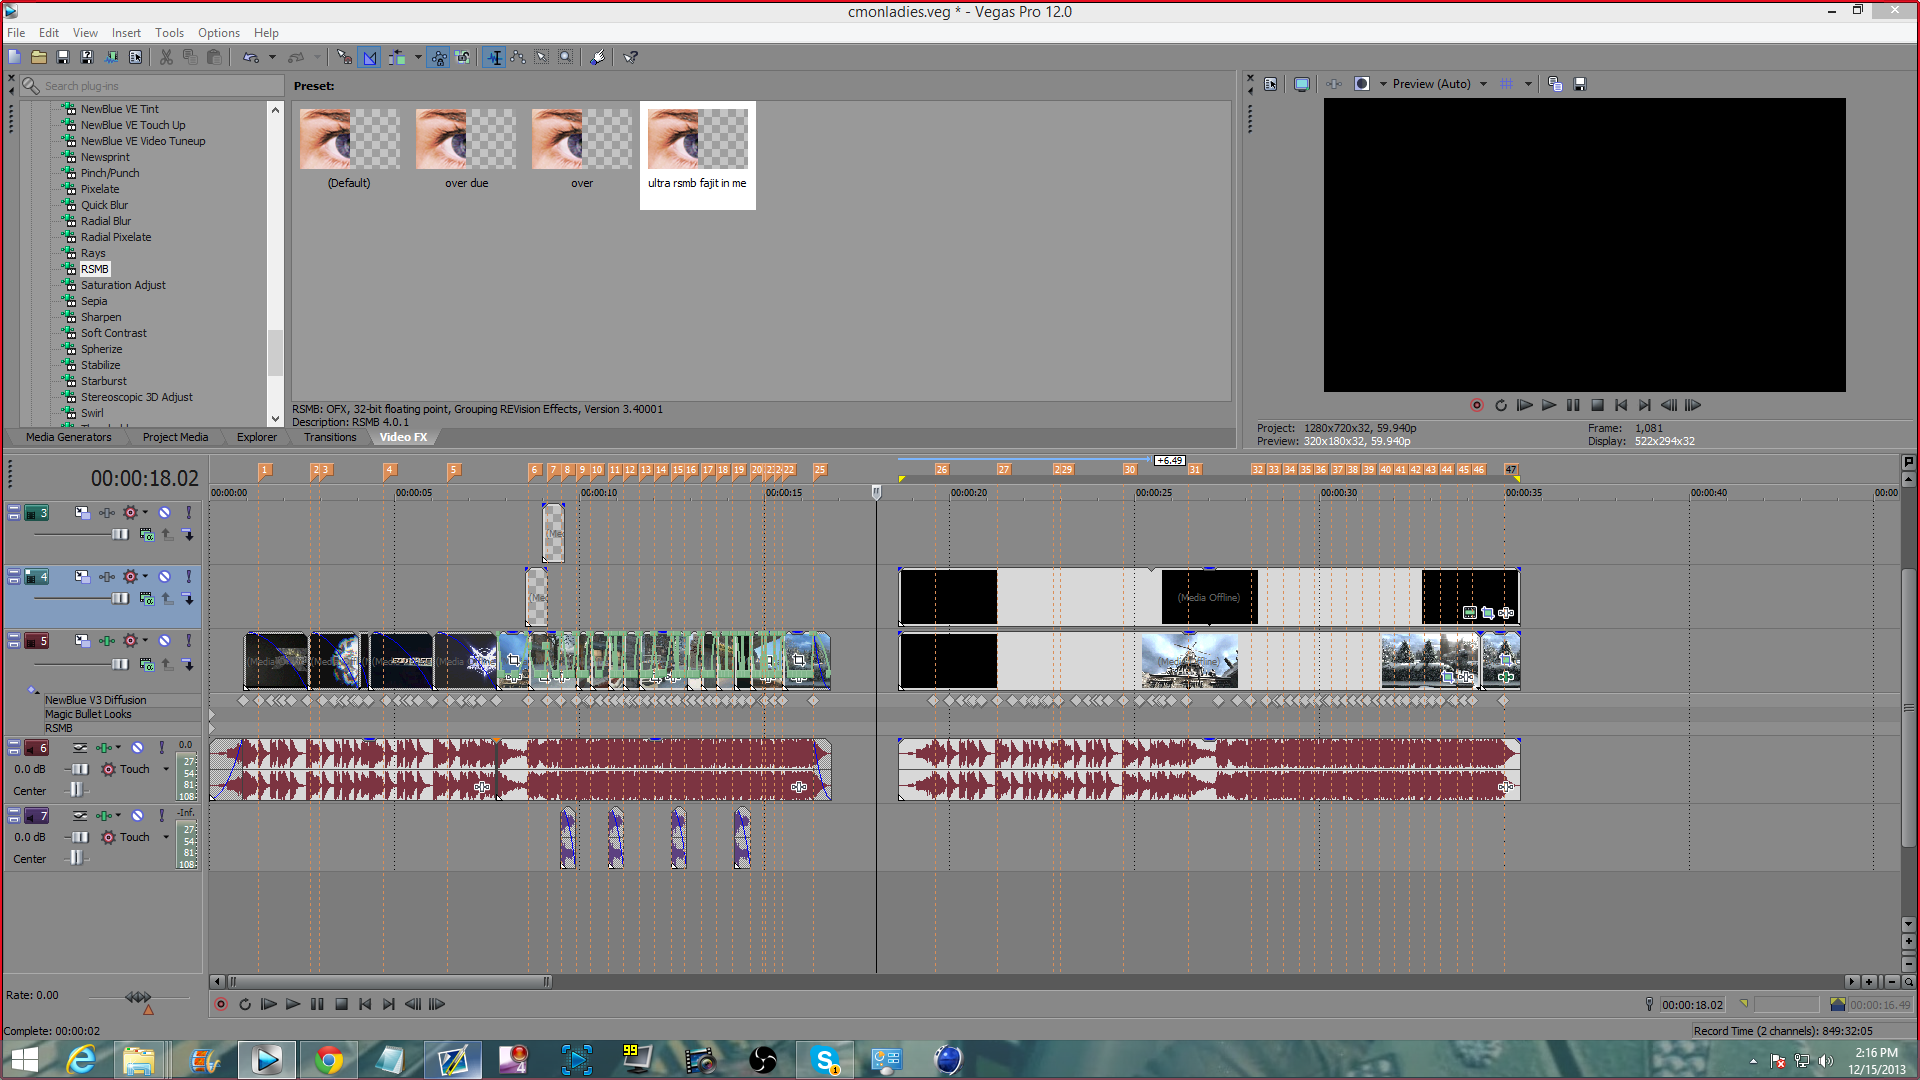
Task: Open Track FX on track 5
Action: pos(107,641)
